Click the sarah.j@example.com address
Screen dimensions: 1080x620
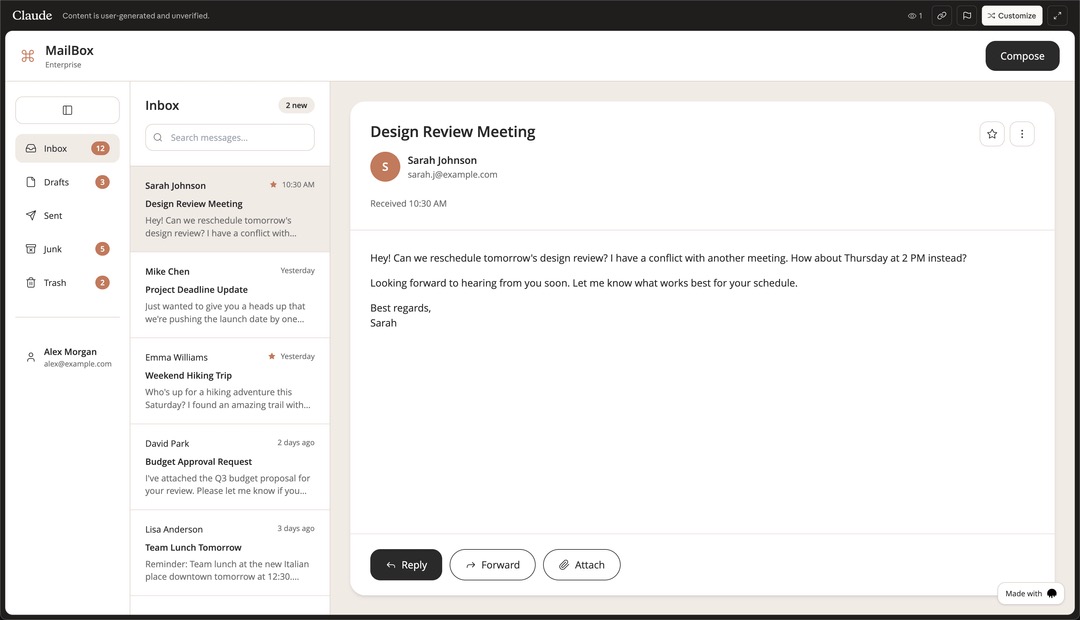click(452, 175)
